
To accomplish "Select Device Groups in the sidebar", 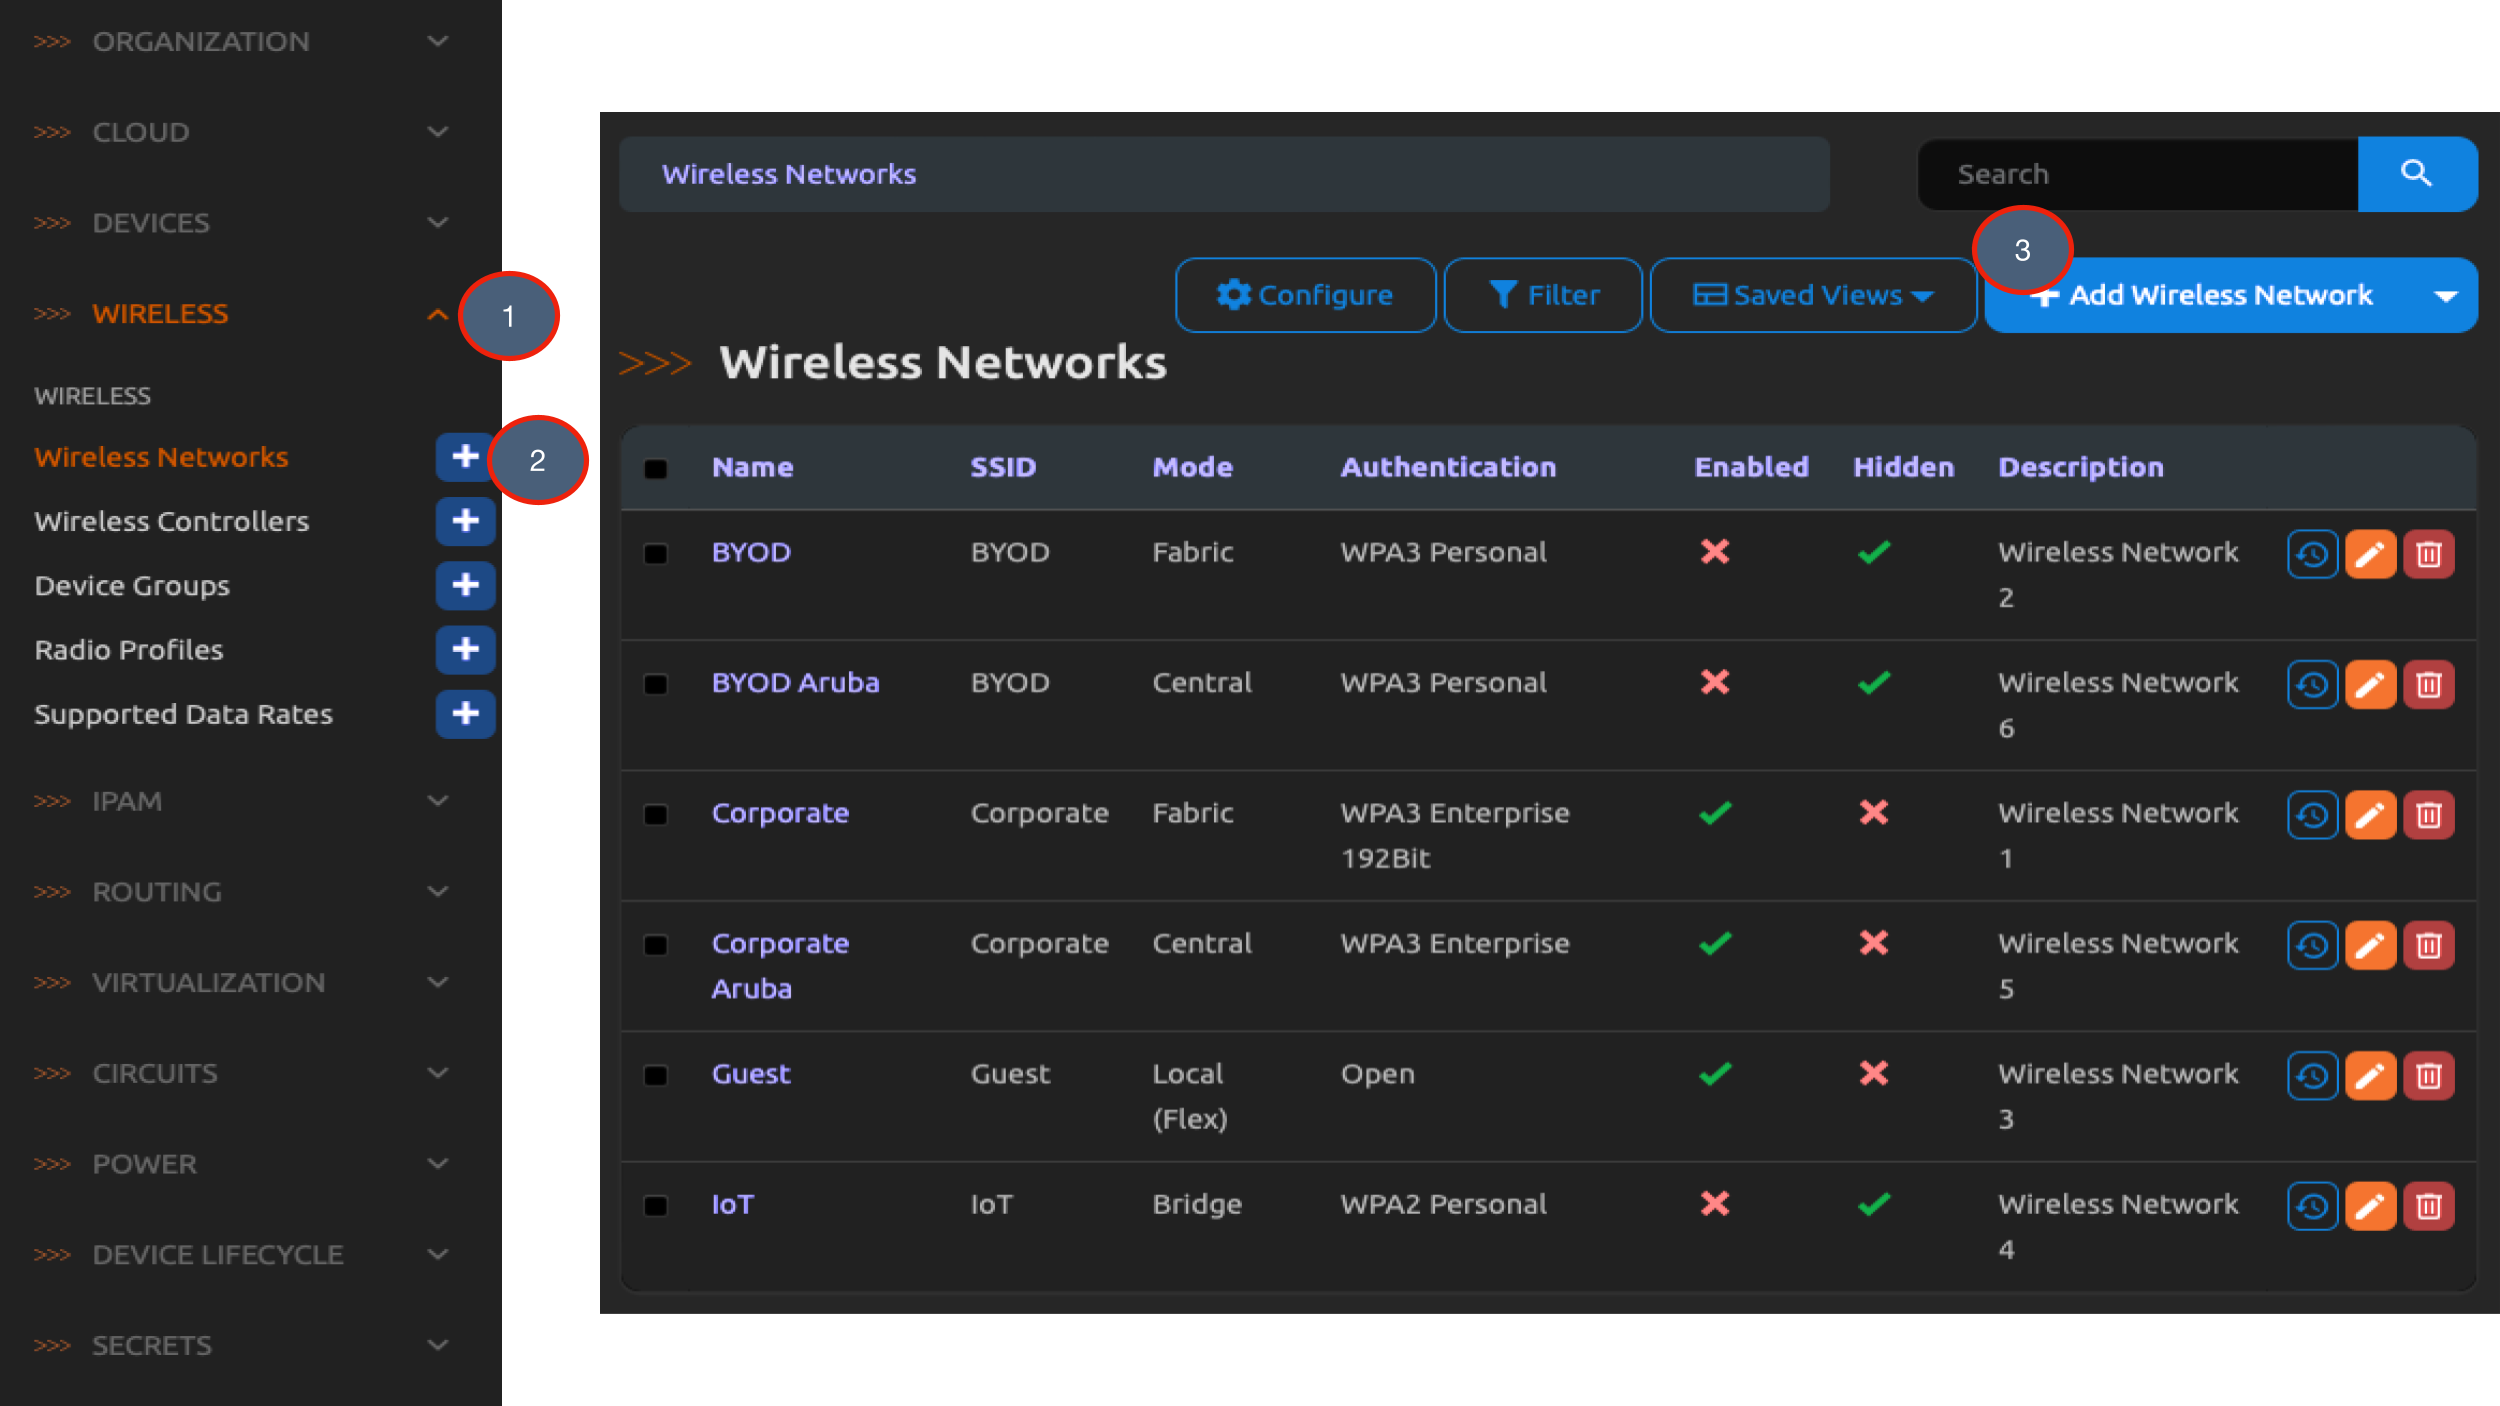I will click(x=132, y=586).
